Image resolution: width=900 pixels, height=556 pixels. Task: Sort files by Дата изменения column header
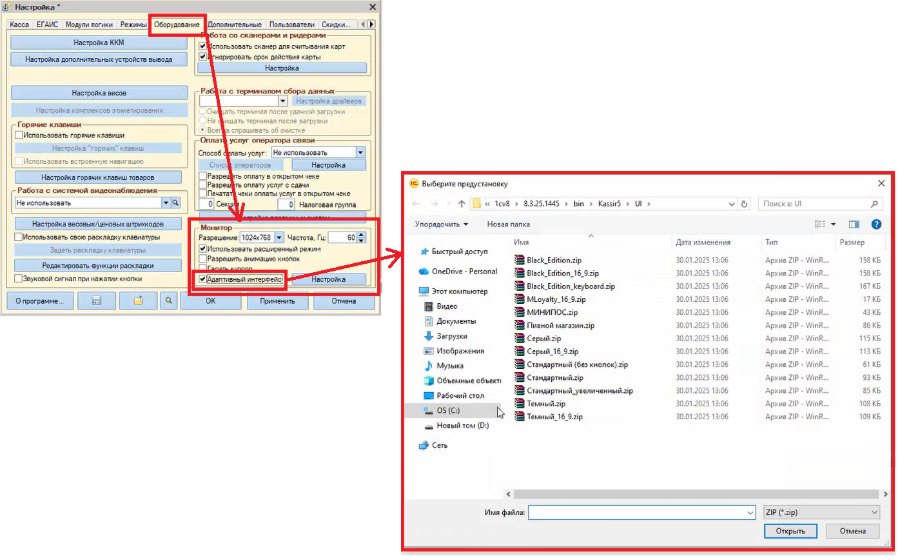pos(703,242)
